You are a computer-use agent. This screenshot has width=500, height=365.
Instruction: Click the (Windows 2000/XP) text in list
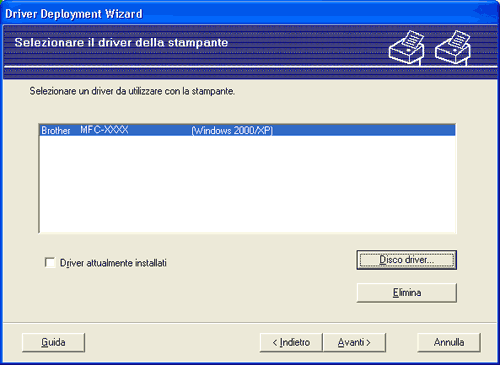click(x=232, y=130)
